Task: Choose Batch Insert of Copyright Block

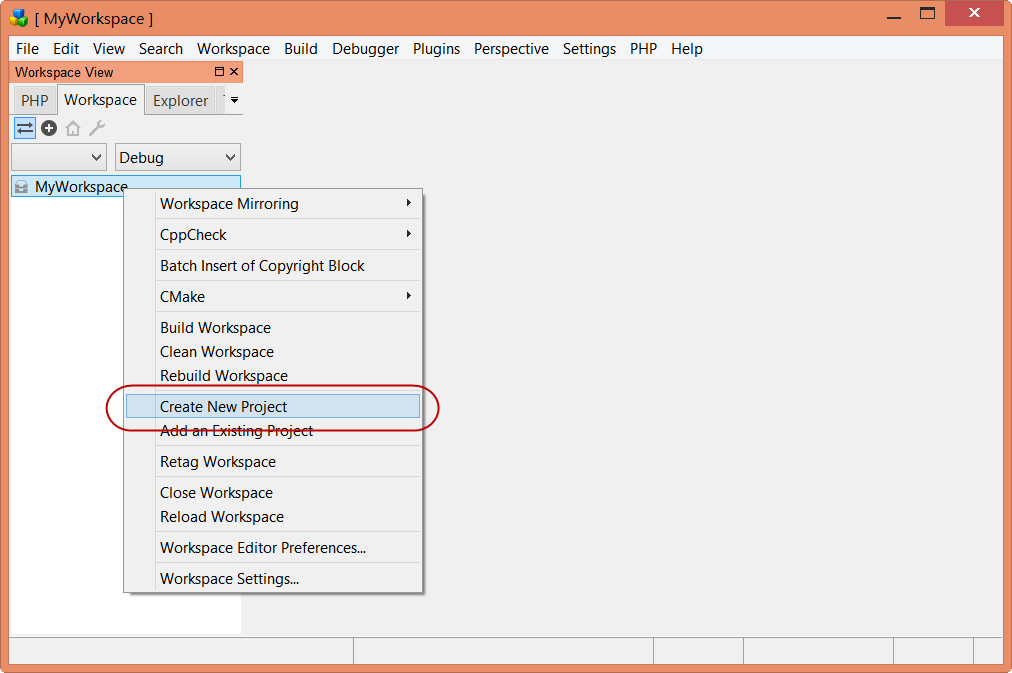Action: (x=274, y=266)
